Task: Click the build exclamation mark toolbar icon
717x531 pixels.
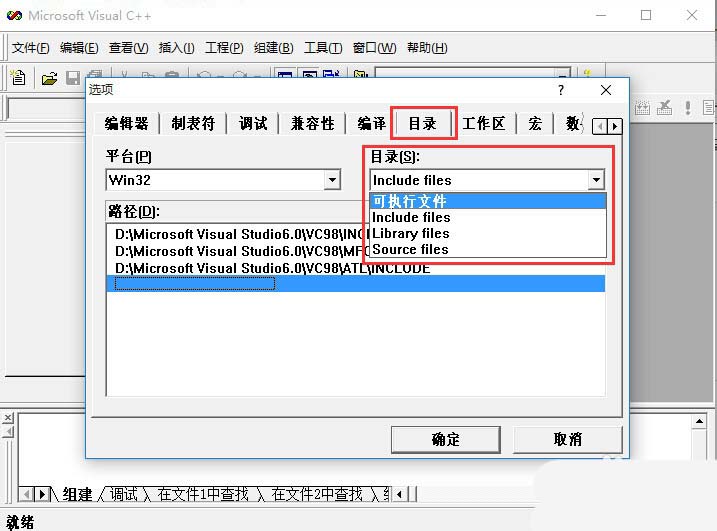Action: [x=687, y=107]
